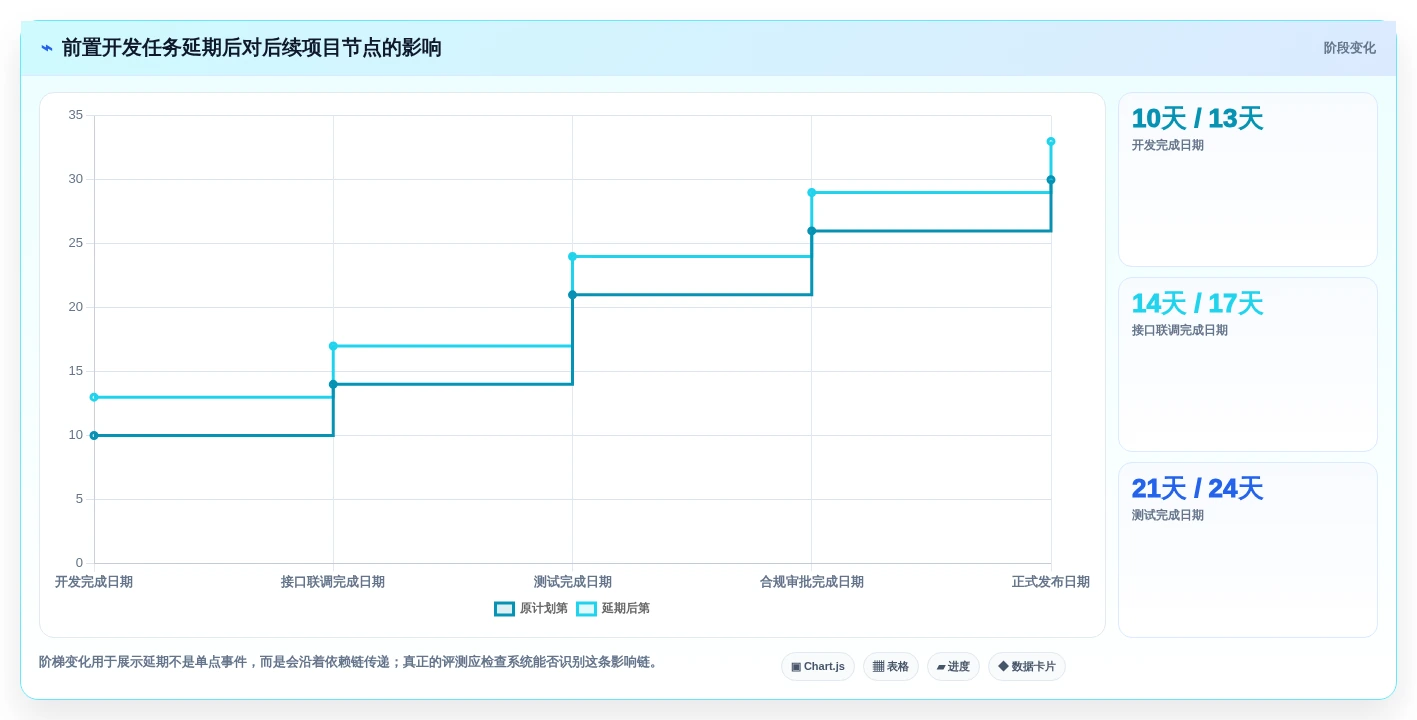Click the 合规审批完成日期 x-axis label

[x=811, y=582]
